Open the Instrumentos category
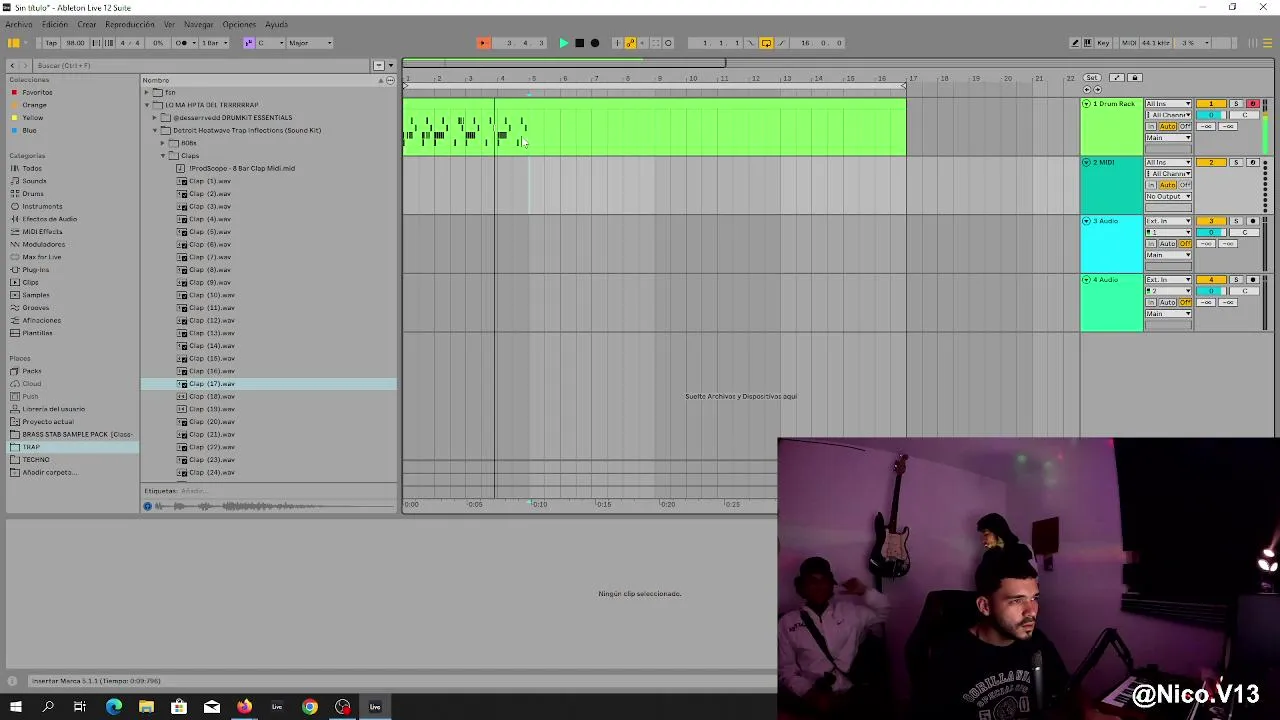The width and height of the screenshot is (1280, 720). (42, 206)
